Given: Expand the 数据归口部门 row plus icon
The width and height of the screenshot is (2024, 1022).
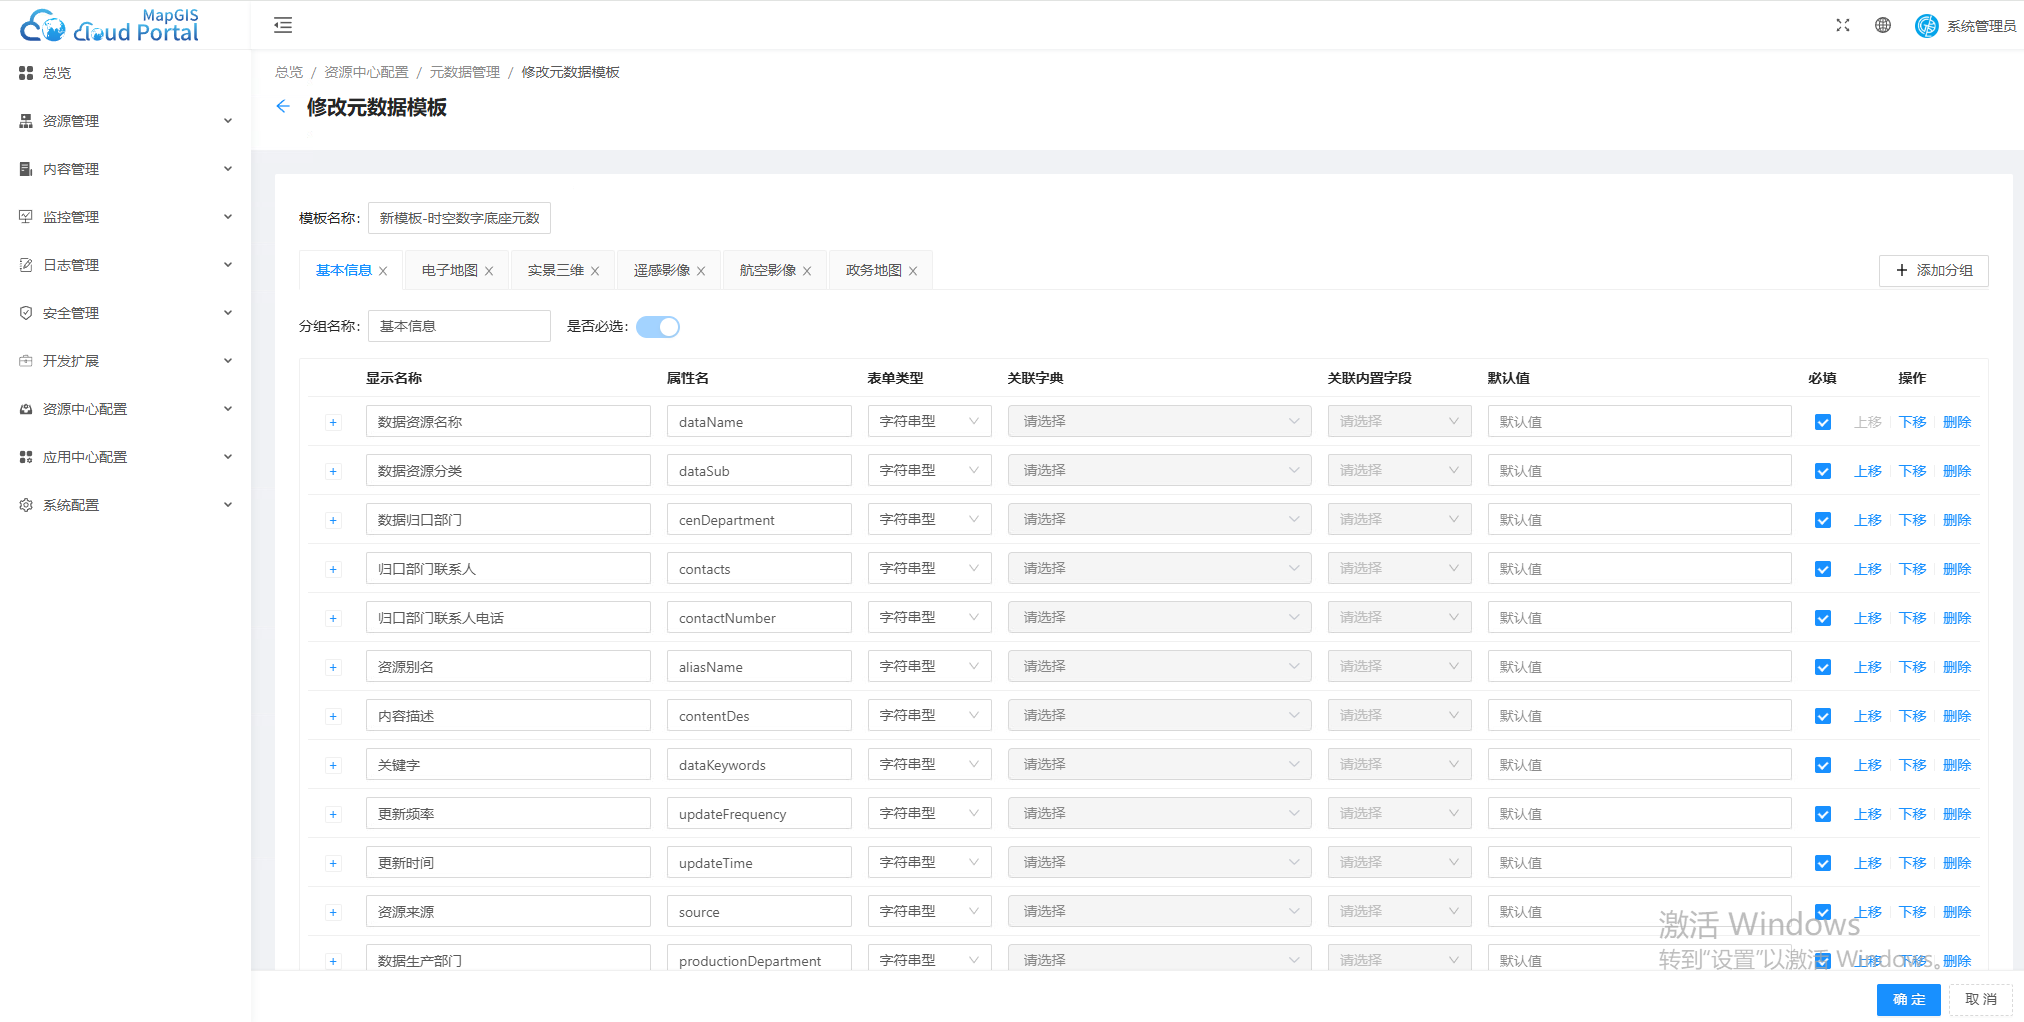Looking at the screenshot, I should tap(333, 520).
